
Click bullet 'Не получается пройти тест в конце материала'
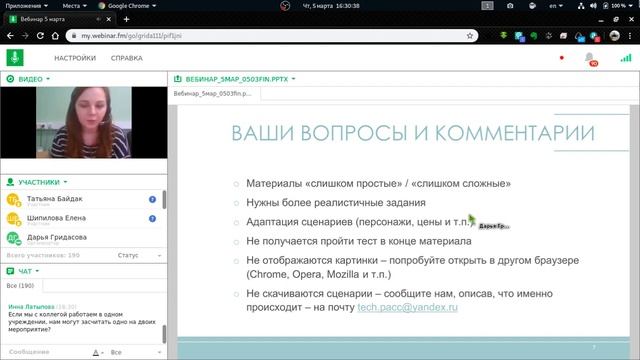(x=359, y=241)
